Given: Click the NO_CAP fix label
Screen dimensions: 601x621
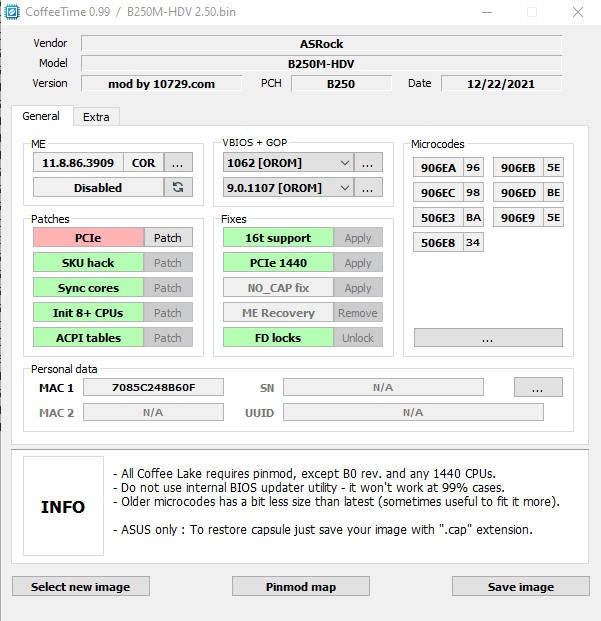Looking at the screenshot, I should tap(278, 288).
